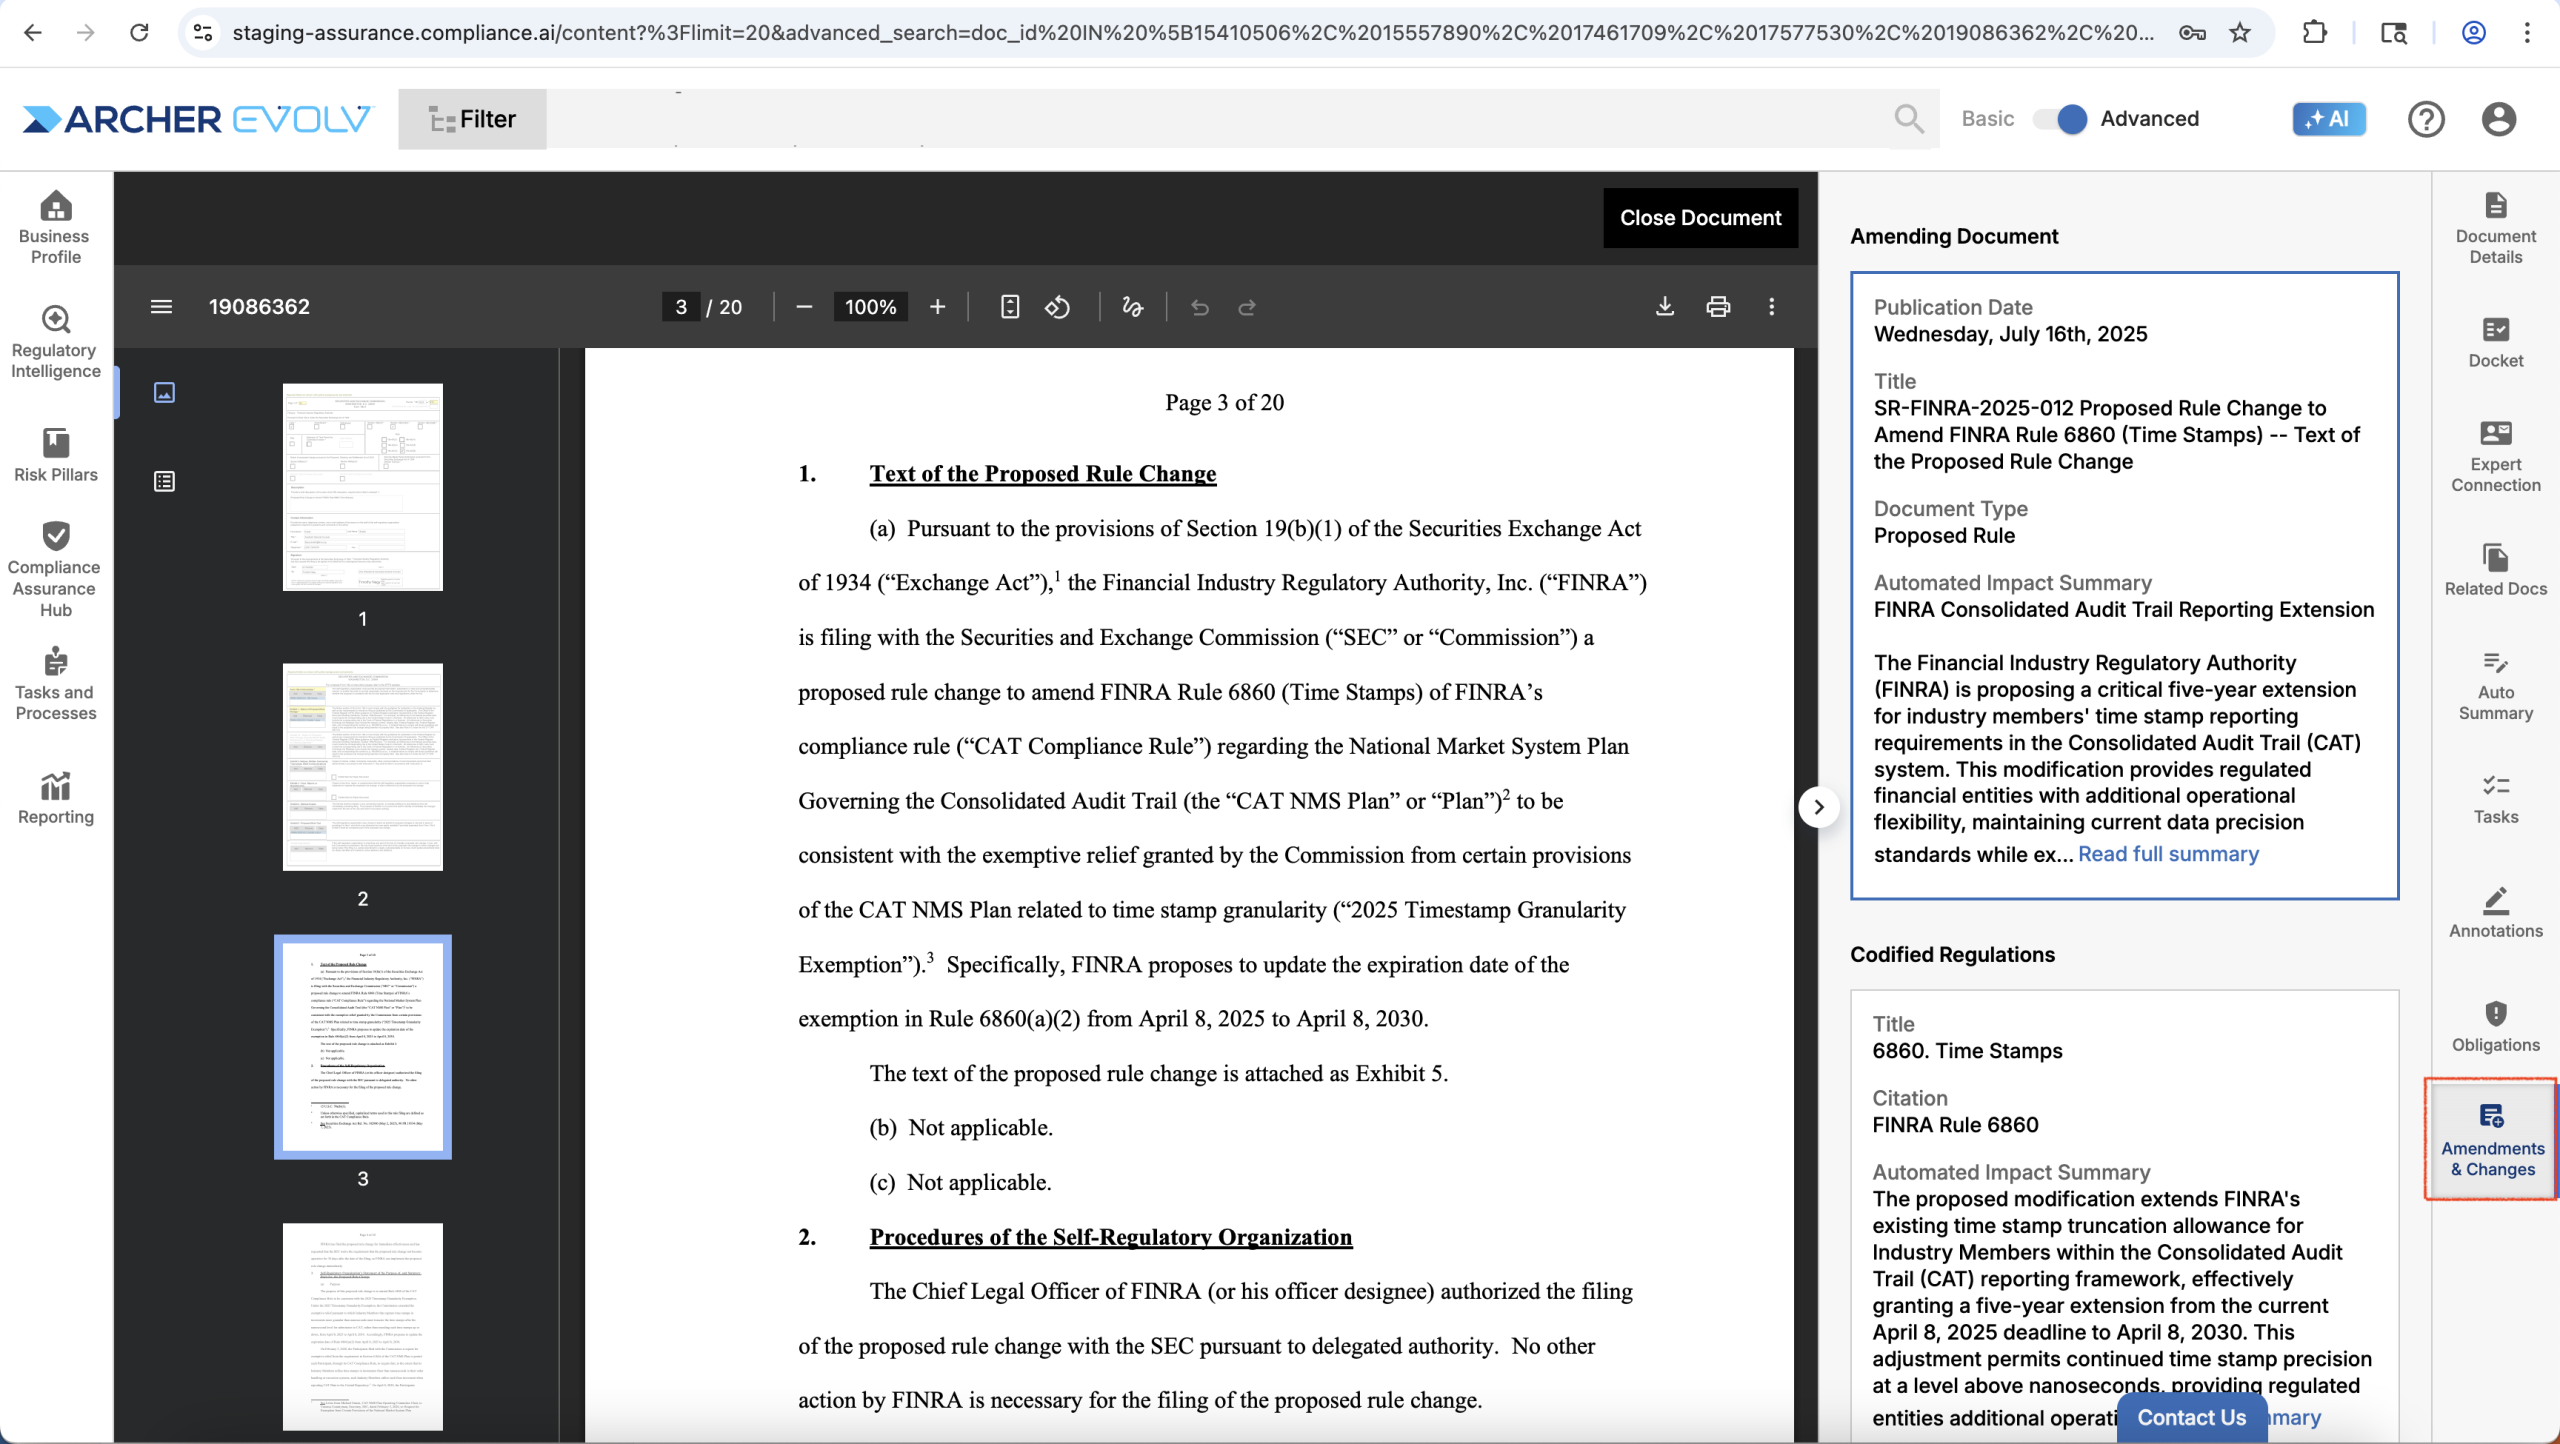2560x1444 pixels.
Task: Toggle the PDF sidebar menu
Action: coord(161,307)
